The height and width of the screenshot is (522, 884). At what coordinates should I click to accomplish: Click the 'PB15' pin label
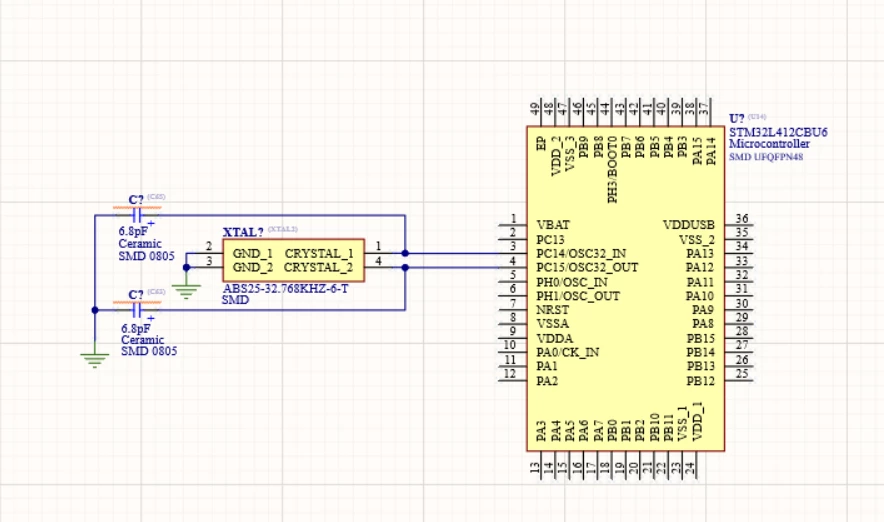point(700,338)
